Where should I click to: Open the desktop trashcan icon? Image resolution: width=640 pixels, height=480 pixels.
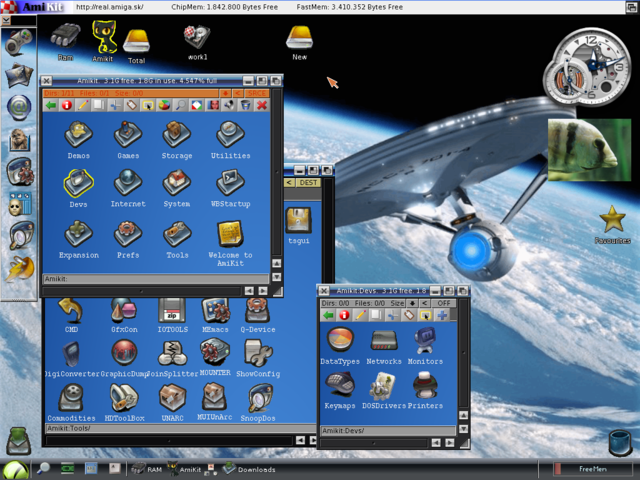620,443
